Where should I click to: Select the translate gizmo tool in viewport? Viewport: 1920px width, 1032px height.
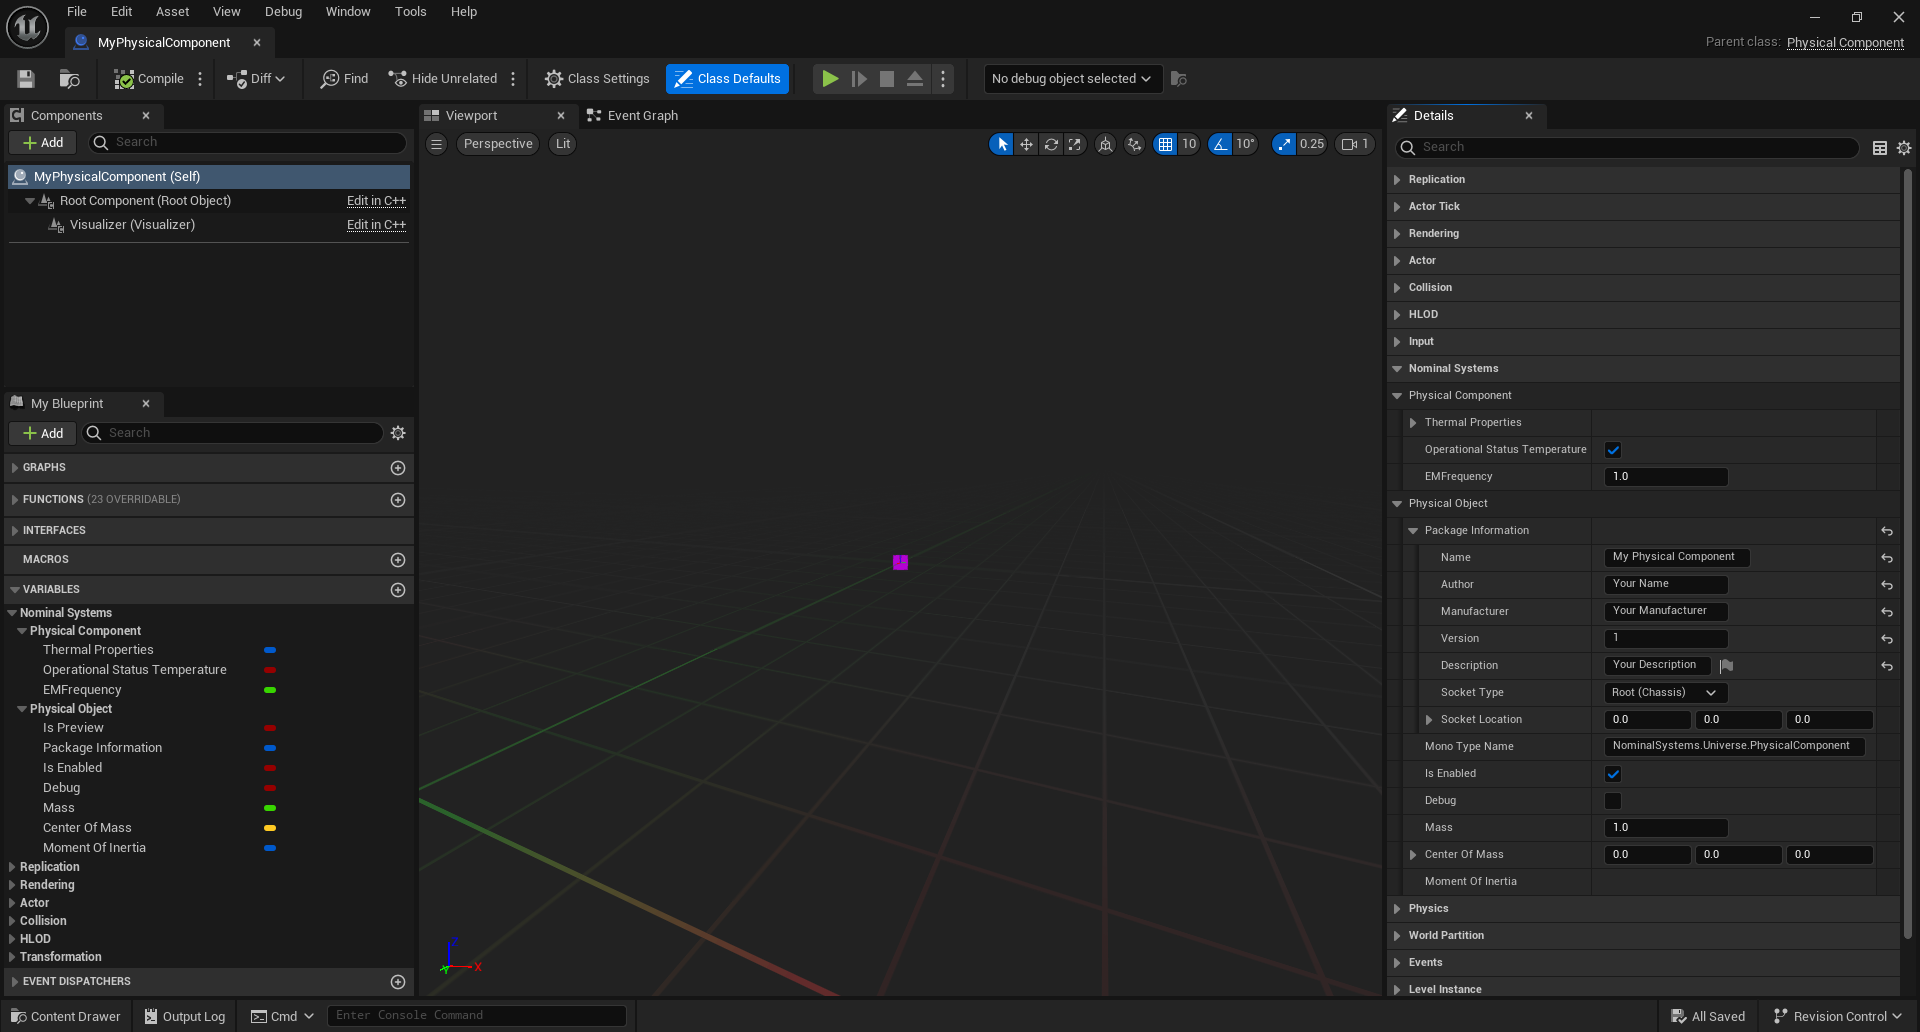(x=1026, y=144)
